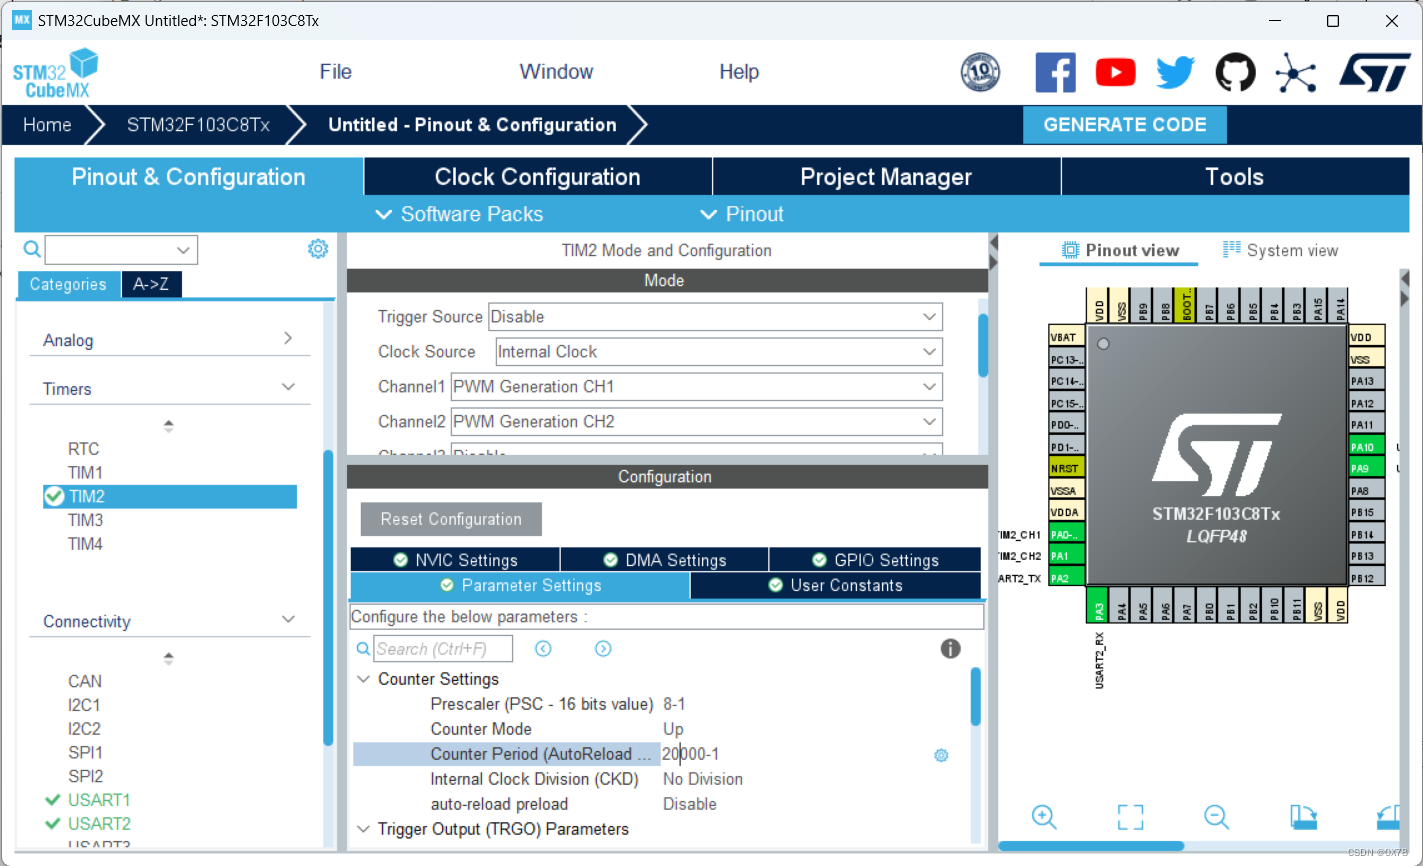Viewport: 1423px width, 866px height.
Task: Collapse Trigger Output (TRGO) Parameters group
Action: tap(363, 829)
